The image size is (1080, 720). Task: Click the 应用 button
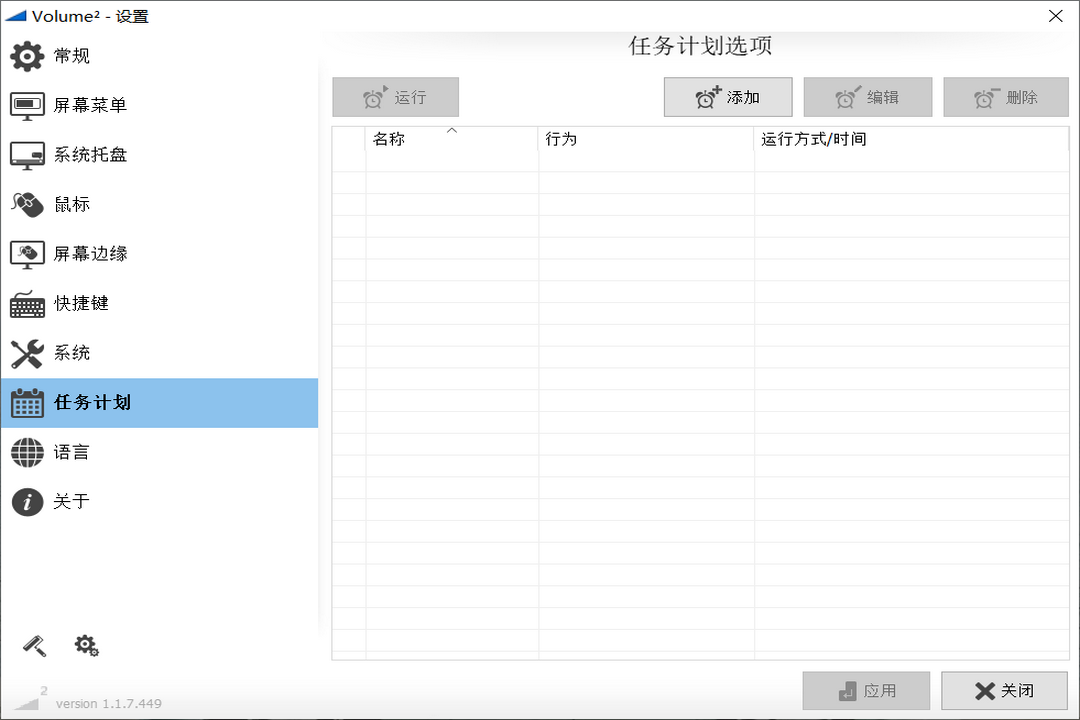tap(866, 690)
